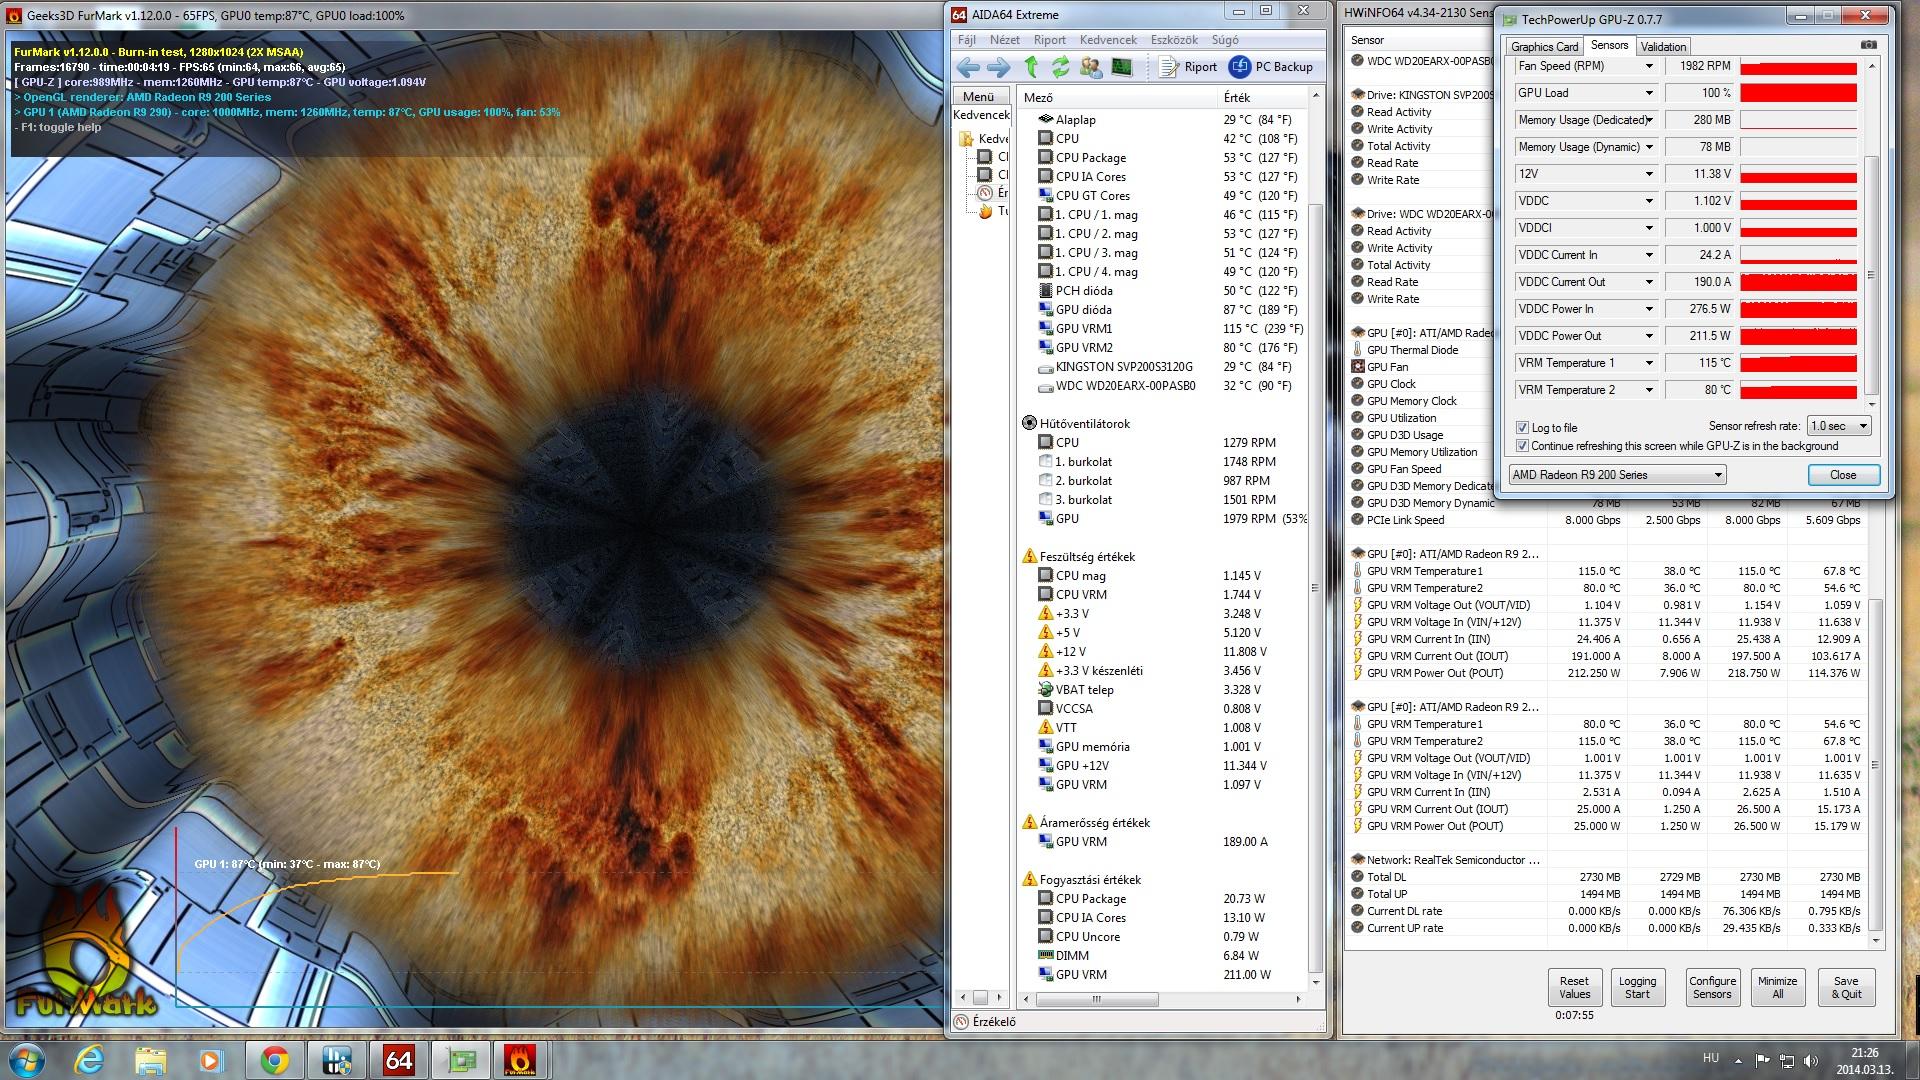Open VRM Temperature 1 sensor dropdown
Viewport: 1920px width, 1080px height.
pyautogui.click(x=1649, y=363)
